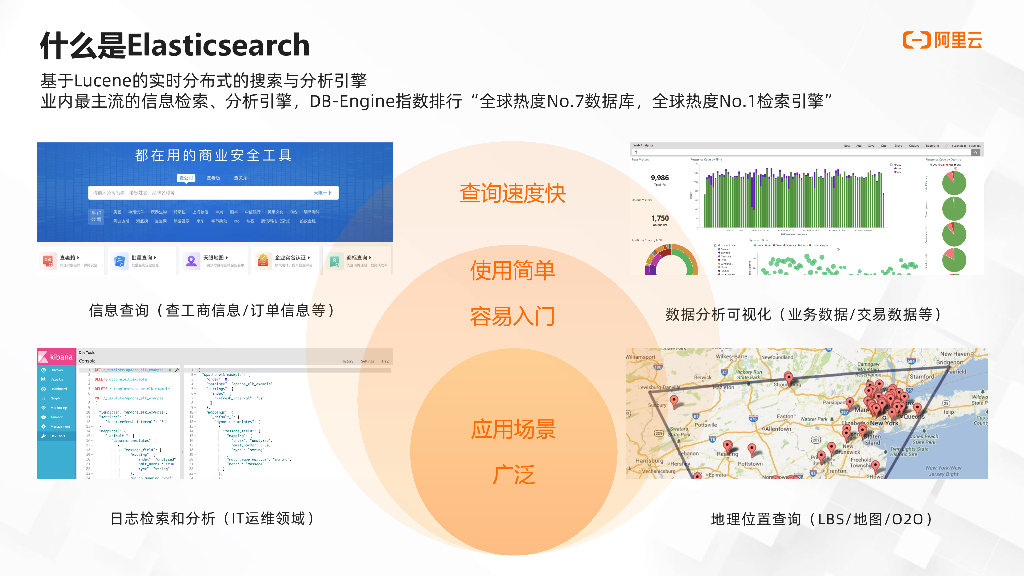1024x576 pixels.
Task: Click the 9,986 metric in dashboard
Action: point(660,178)
